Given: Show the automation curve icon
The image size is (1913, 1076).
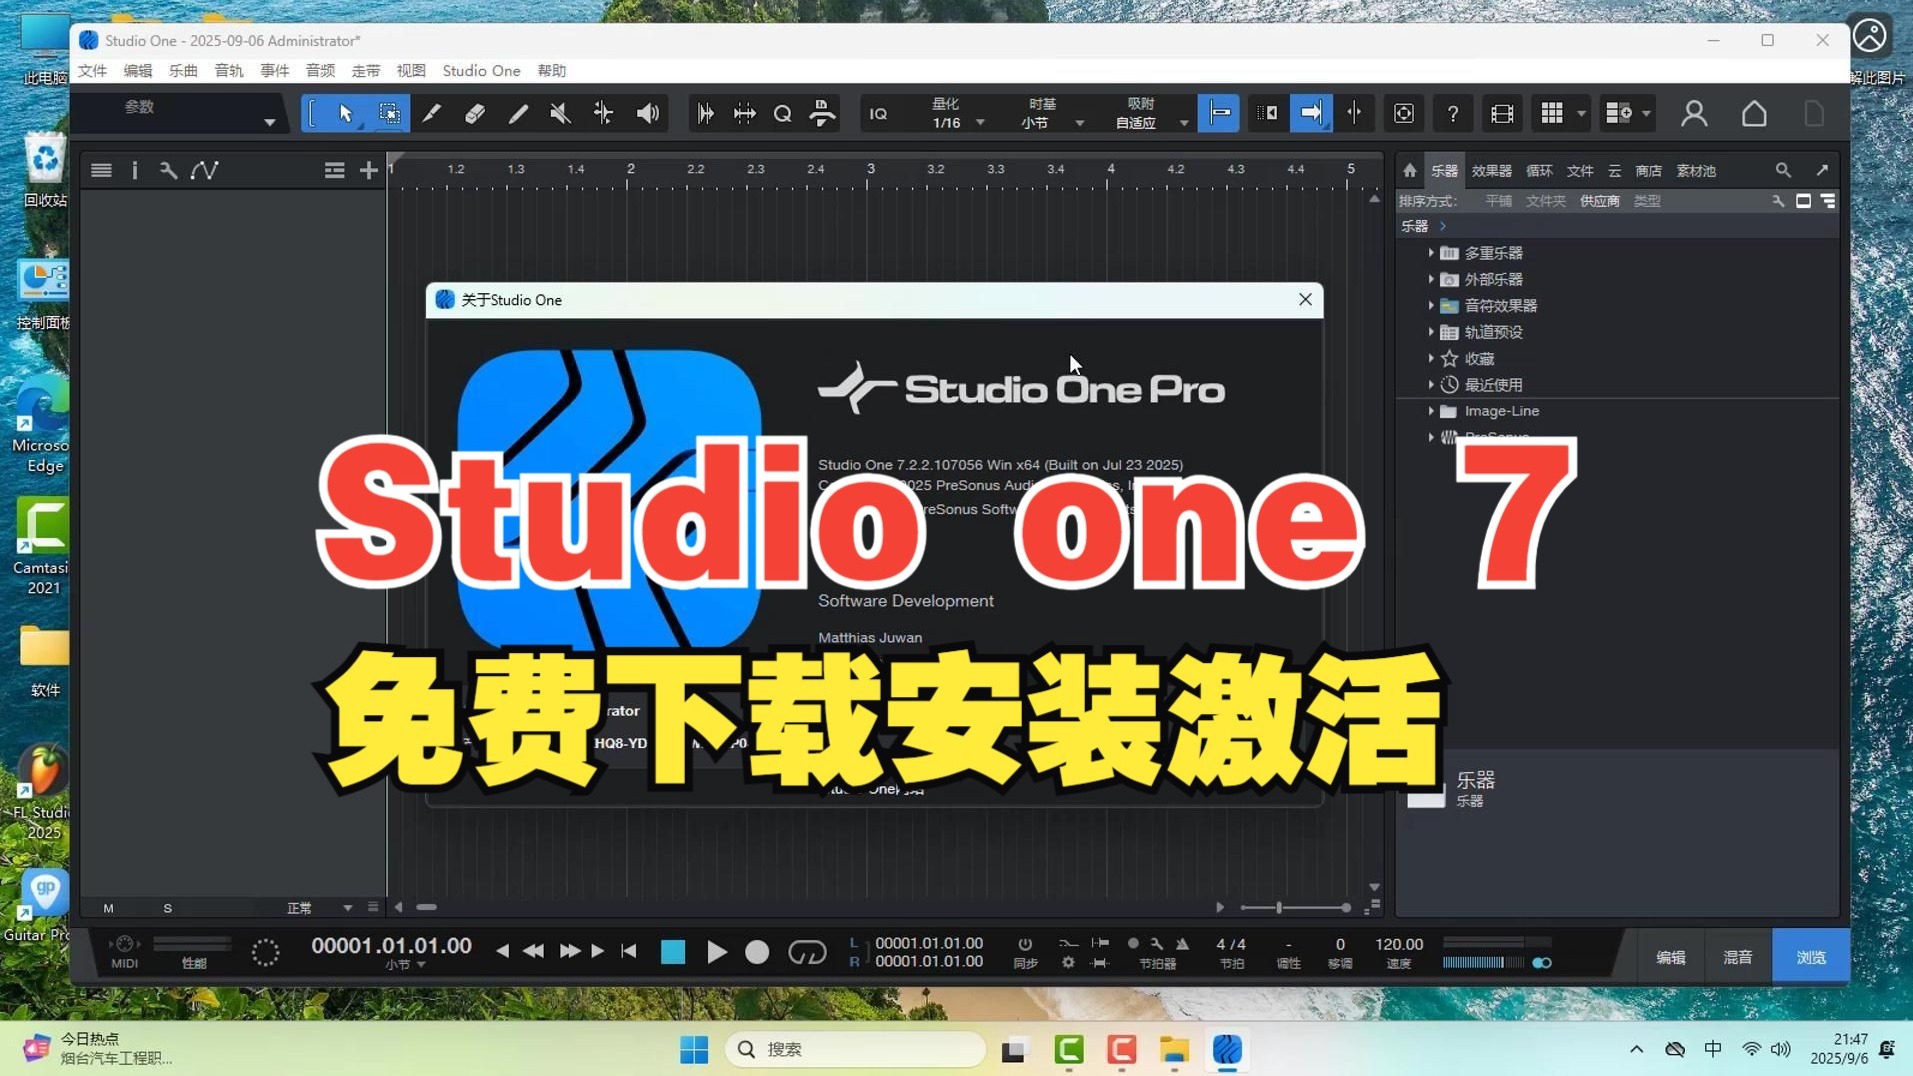Looking at the screenshot, I should click(x=205, y=171).
